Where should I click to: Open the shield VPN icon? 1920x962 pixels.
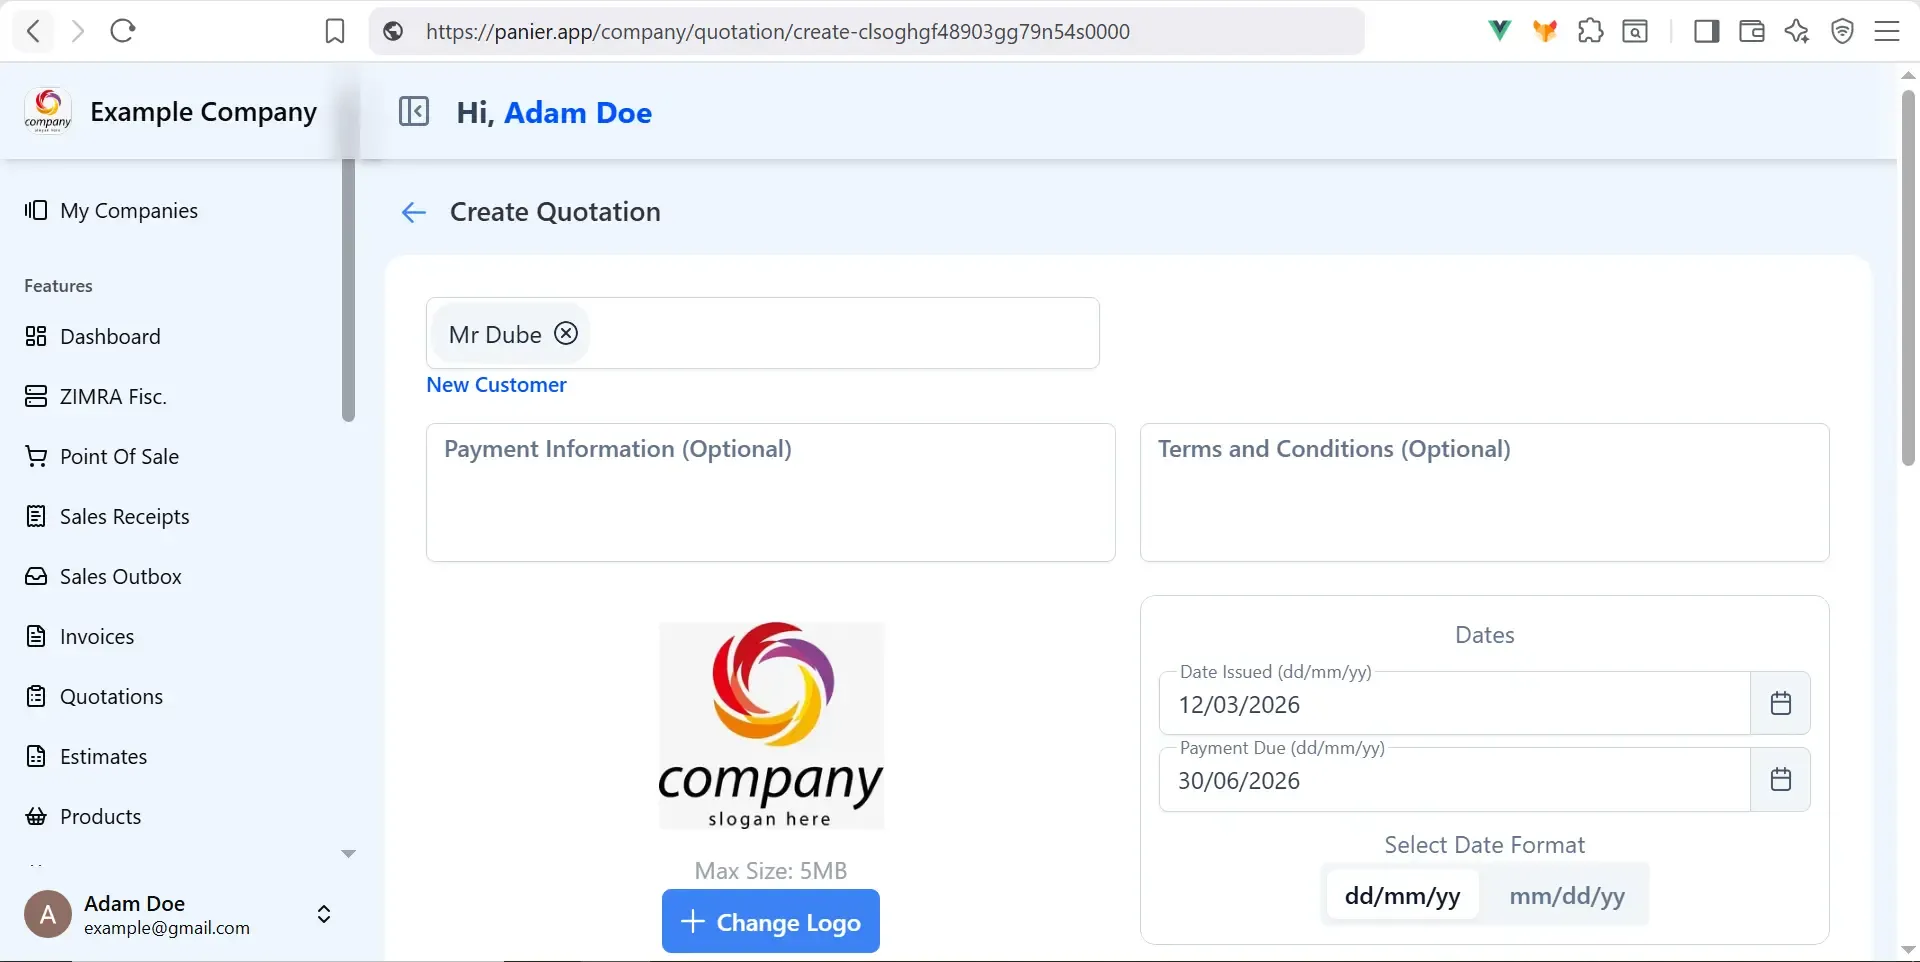[x=1842, y=32]
